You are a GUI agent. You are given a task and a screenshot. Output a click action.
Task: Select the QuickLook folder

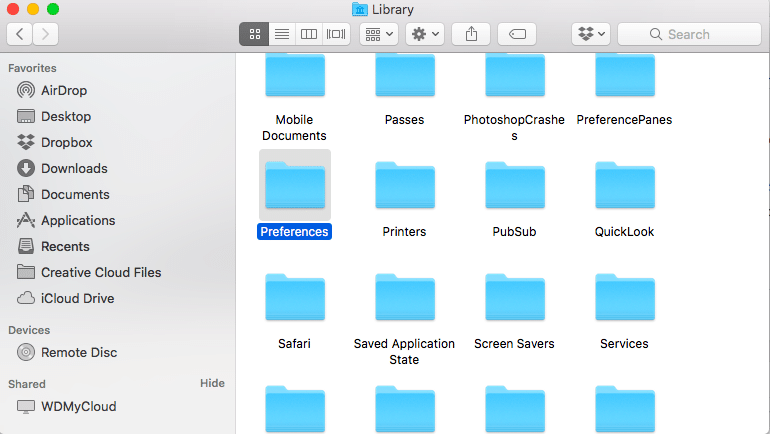coord(625,185)
